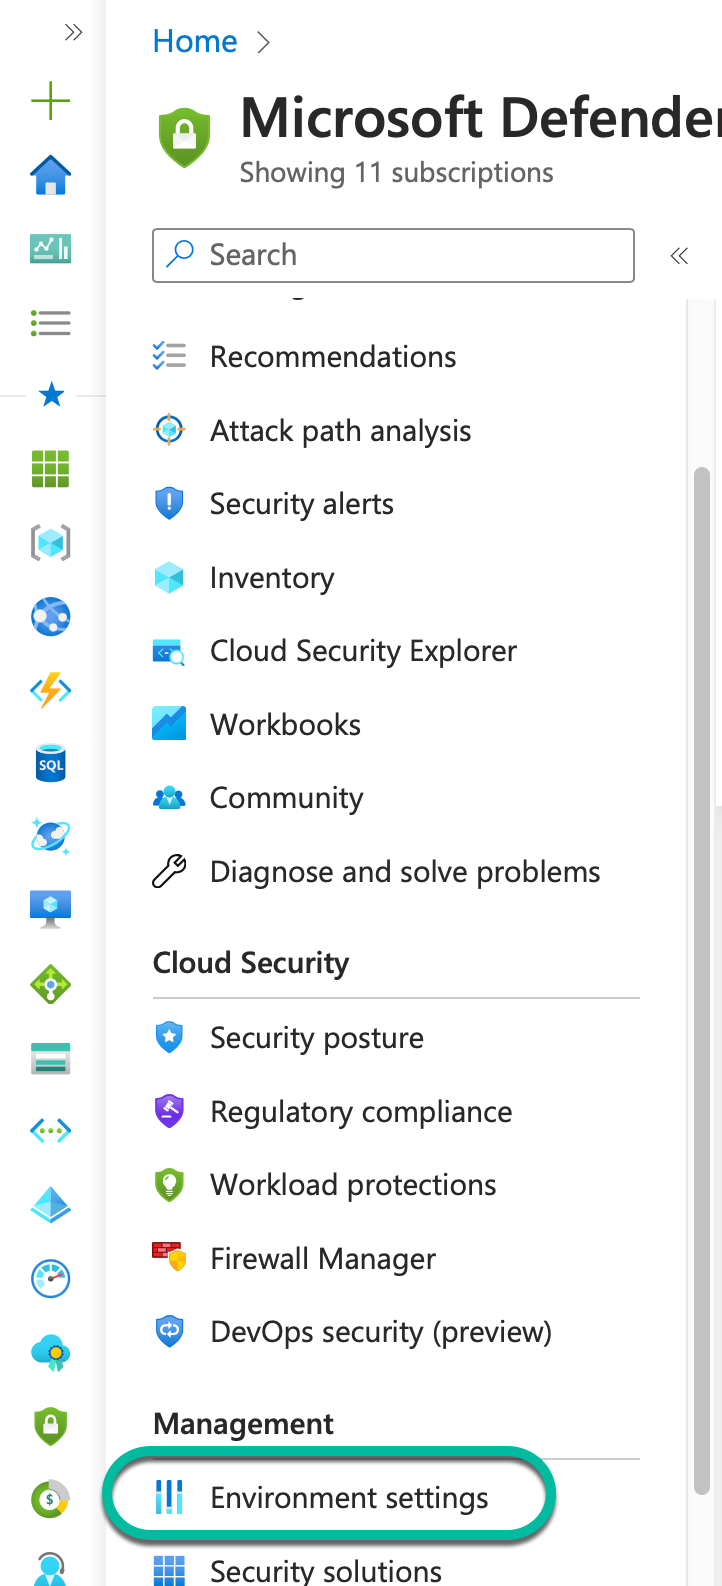Open the Dashboard chart icon in left rail
Screen dimensions: 722x1586
coord(51,249)
